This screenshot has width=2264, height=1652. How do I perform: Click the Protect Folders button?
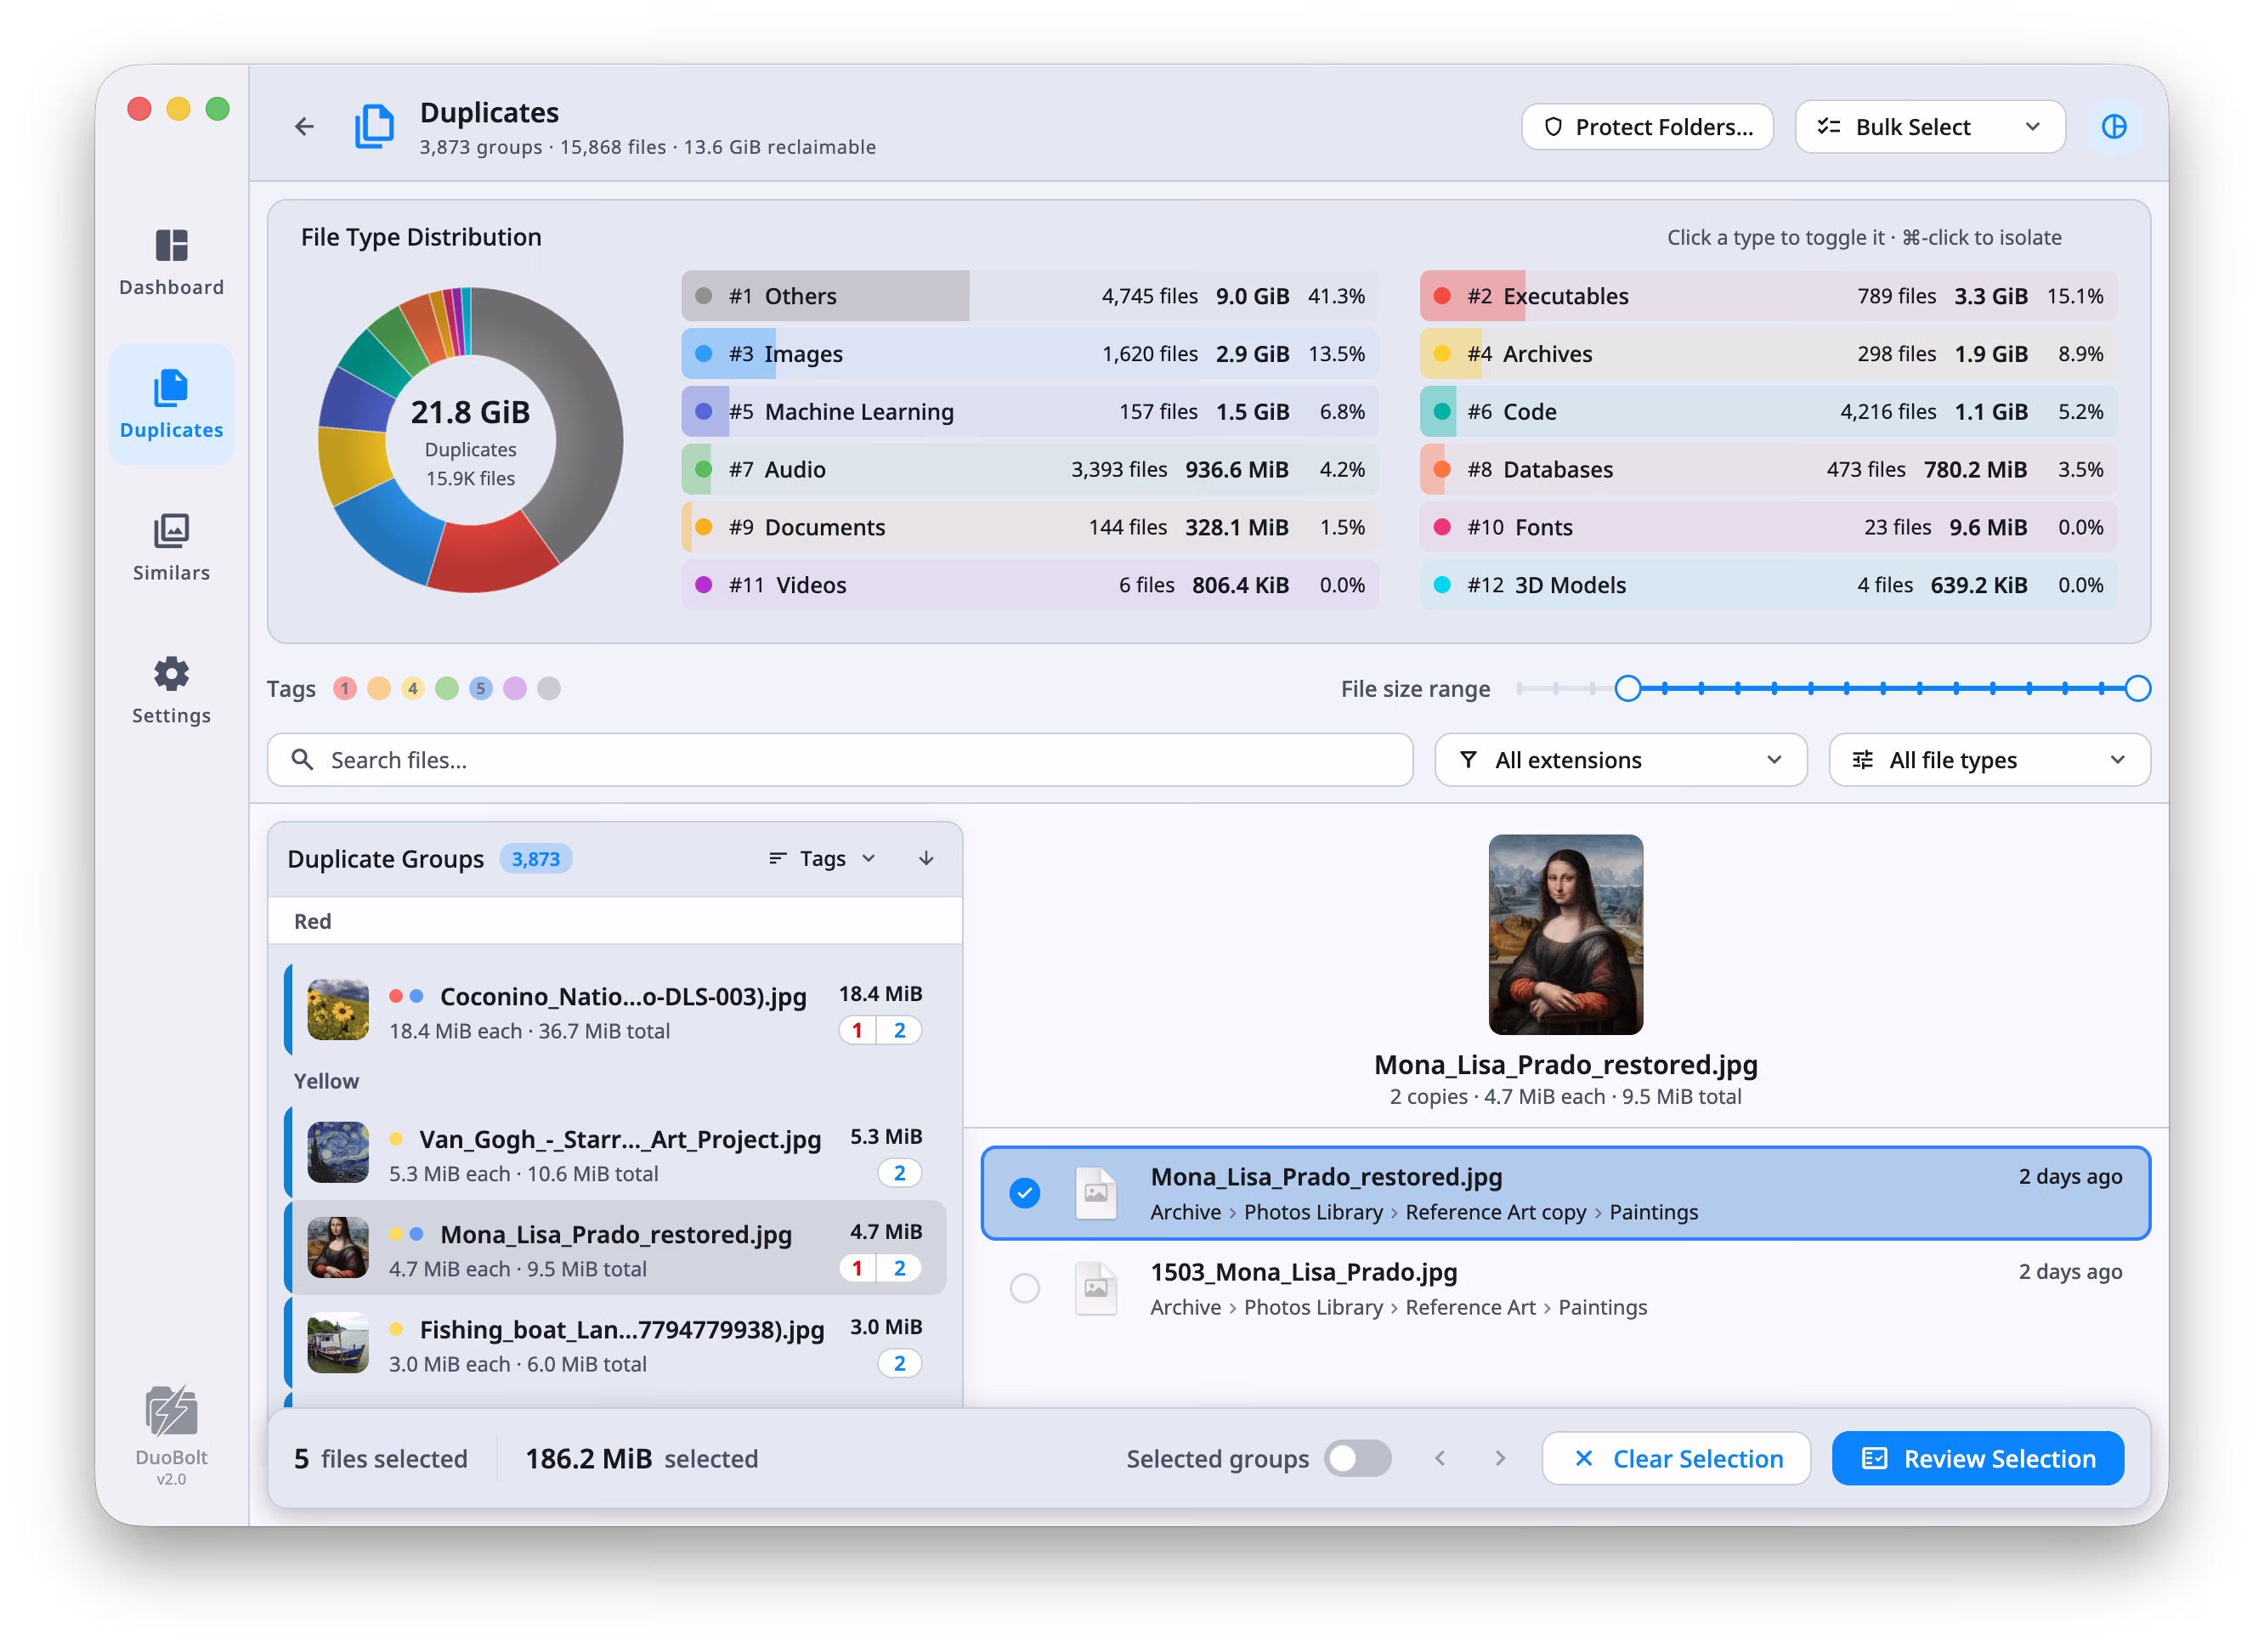pyautogui.click(x=1647, y=127)
